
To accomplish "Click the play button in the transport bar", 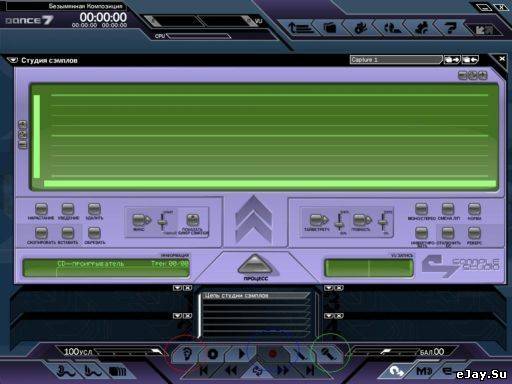I will [242, 353].
